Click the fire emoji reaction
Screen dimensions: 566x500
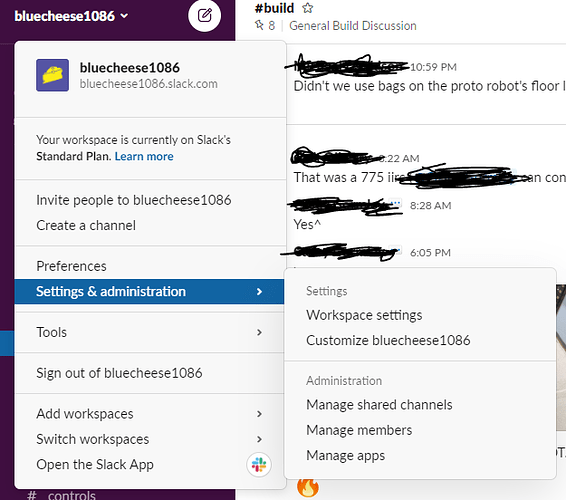coord(308,487)
